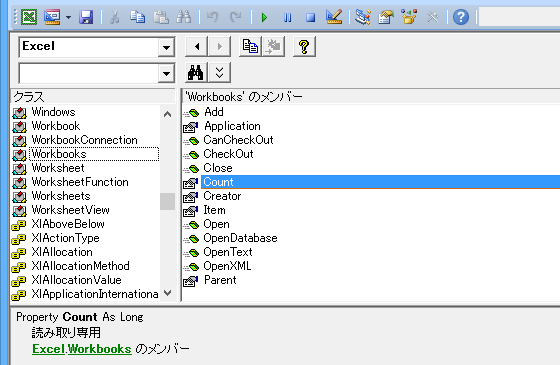This screenshot has width=560, height=365.
Task: Select the OpenXML method
Action: coord(227,266)
